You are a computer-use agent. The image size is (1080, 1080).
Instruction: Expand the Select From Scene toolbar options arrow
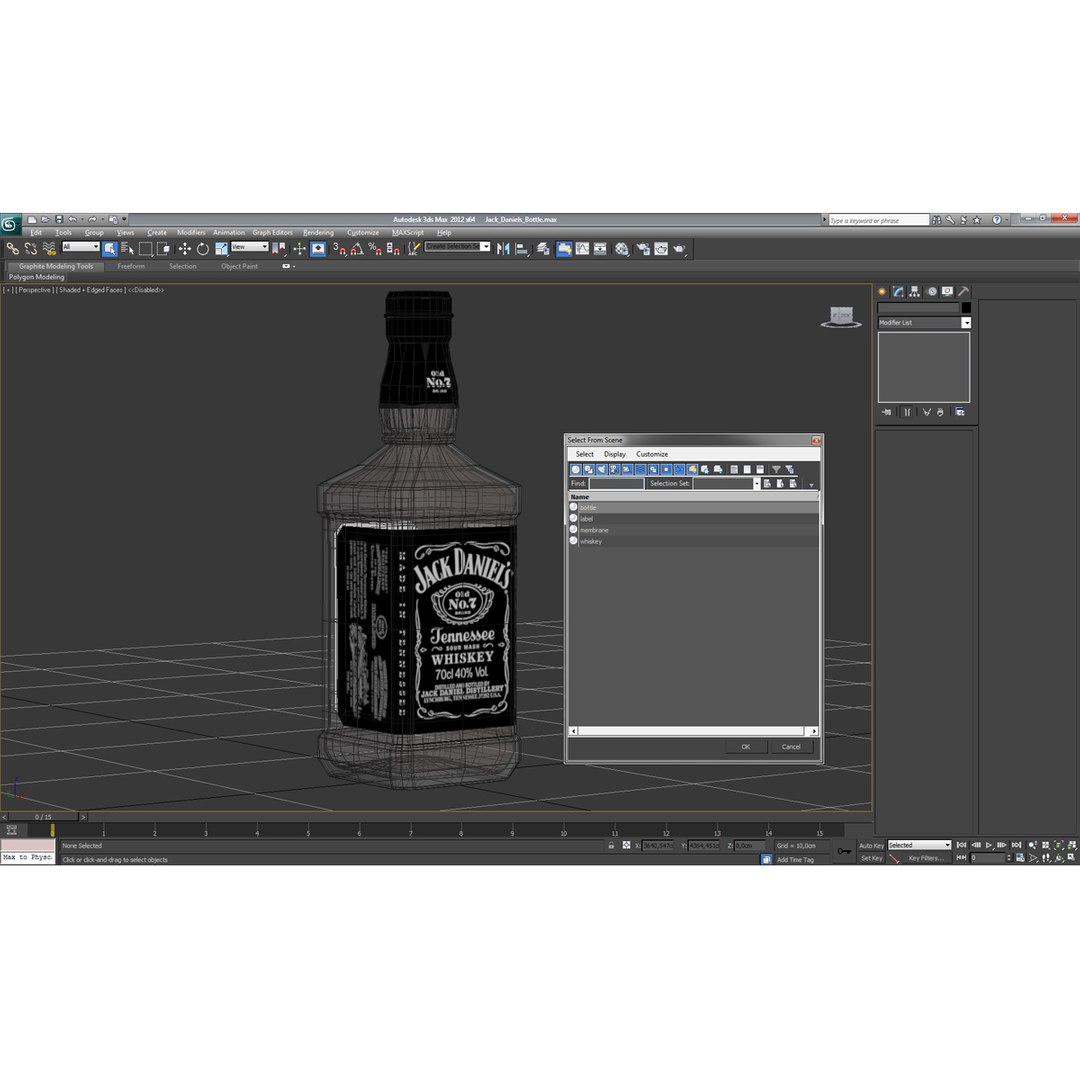pyautogui.click(x=811, y=485)
